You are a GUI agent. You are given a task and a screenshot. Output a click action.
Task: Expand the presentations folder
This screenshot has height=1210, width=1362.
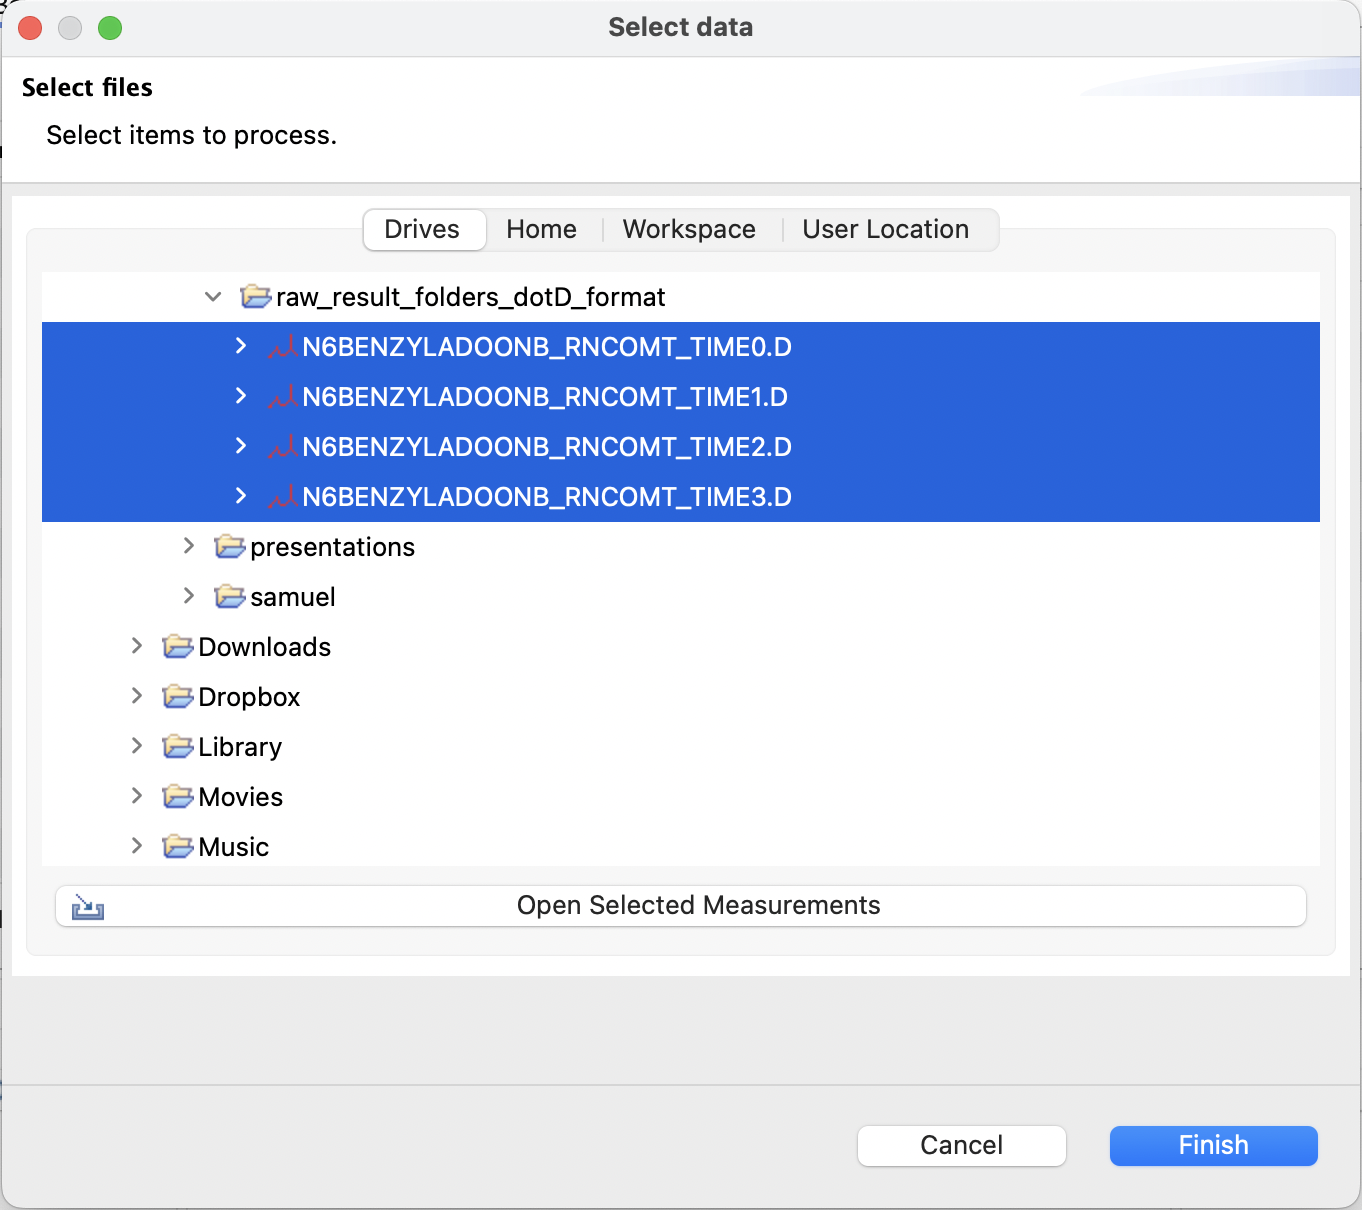[x=188, y=546]
